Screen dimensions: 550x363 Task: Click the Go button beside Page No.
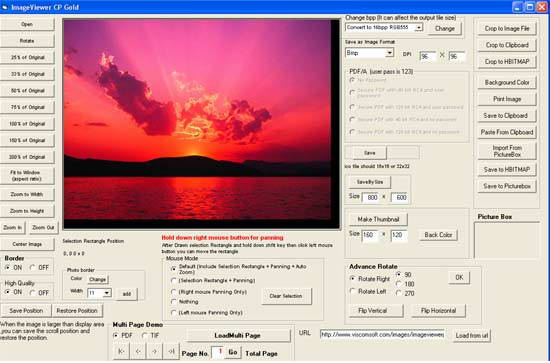pyautogui.click(x=233, y=352)
